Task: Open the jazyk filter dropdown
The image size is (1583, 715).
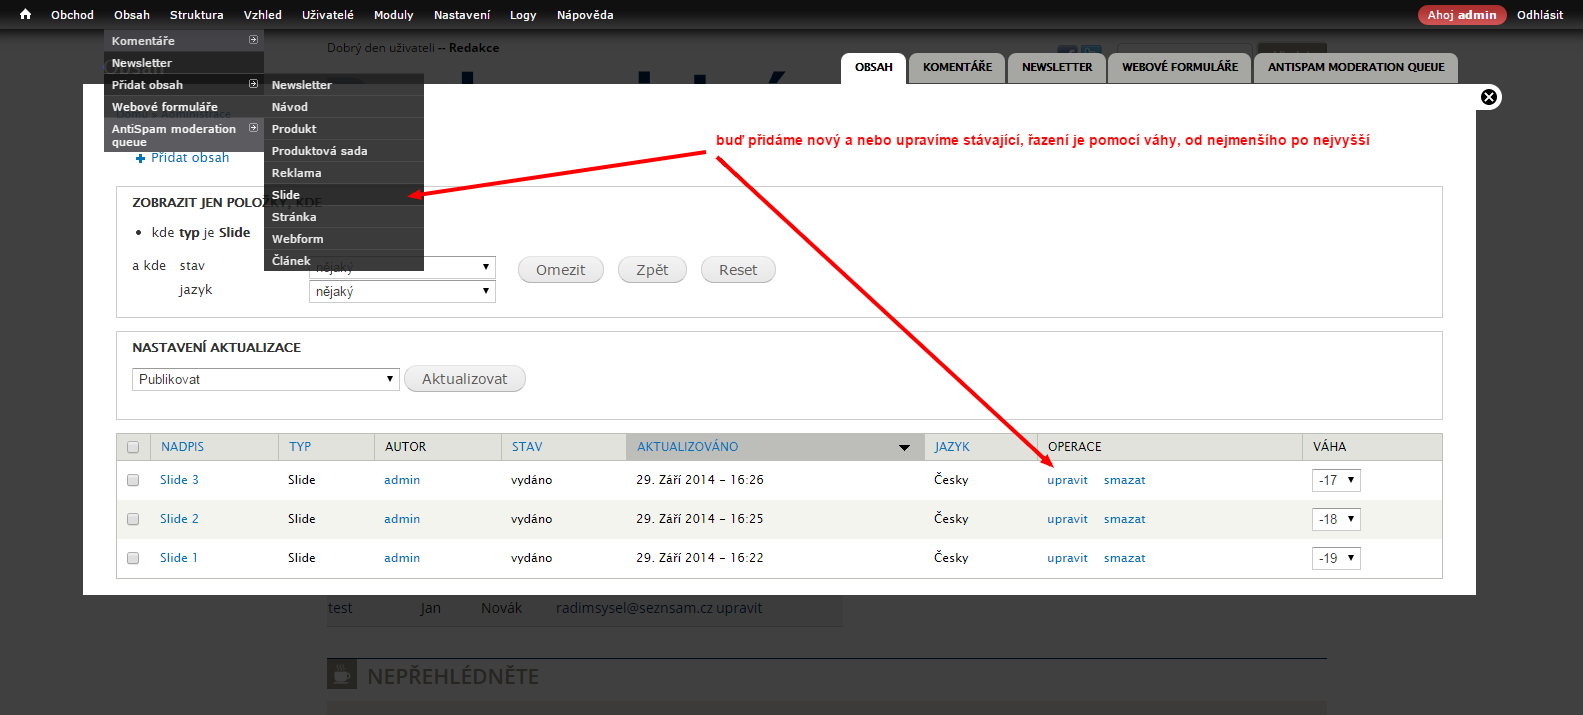Action: [x=402, y=291]
